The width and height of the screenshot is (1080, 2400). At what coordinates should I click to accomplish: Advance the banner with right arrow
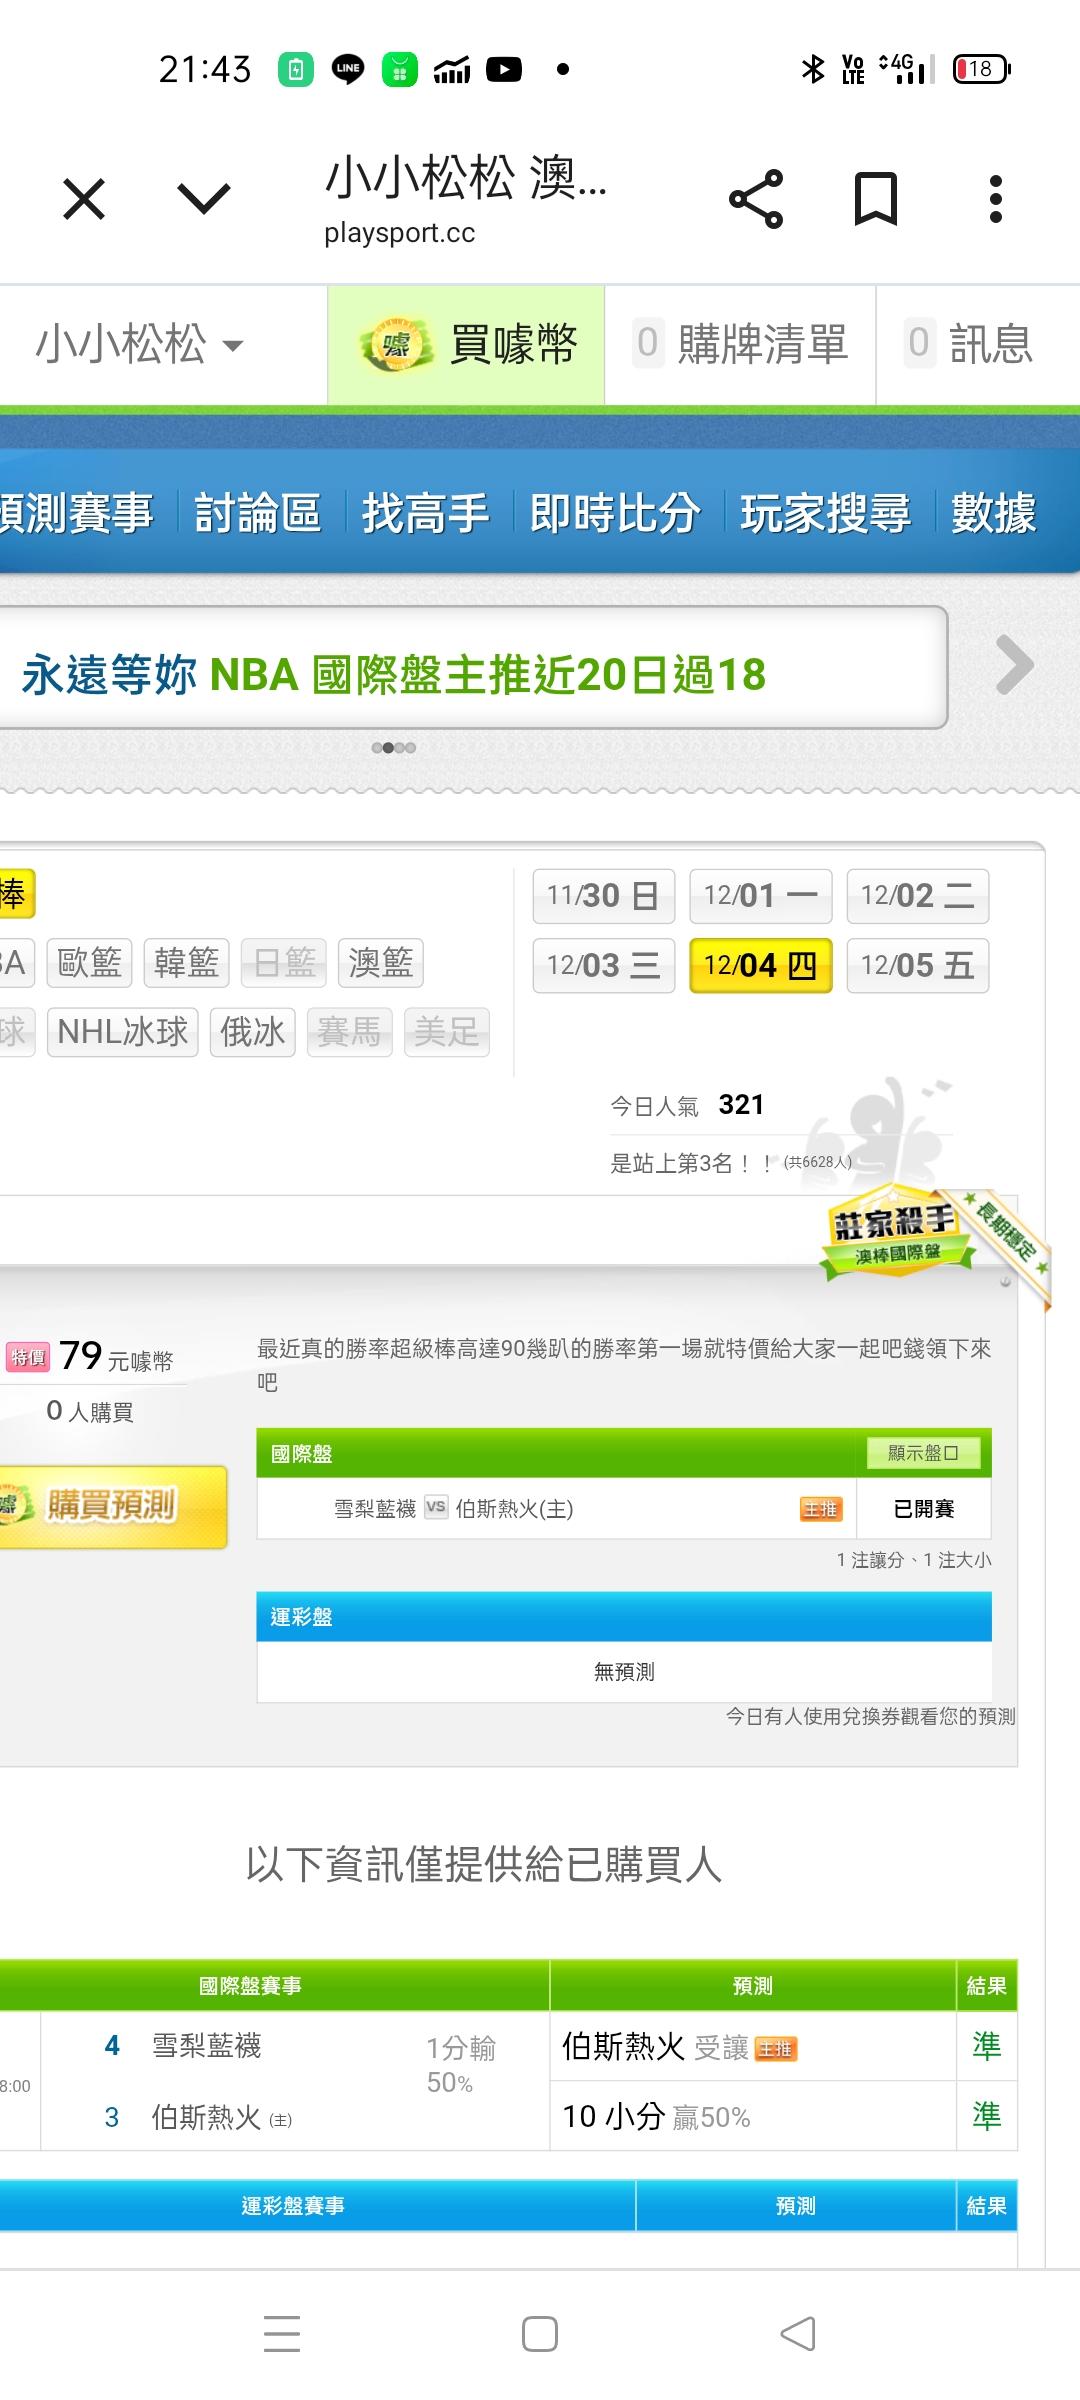(x=1014, y=665)
